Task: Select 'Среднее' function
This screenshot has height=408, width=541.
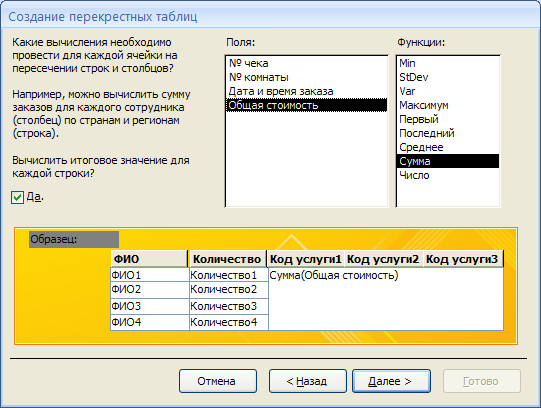Action: 448,147
